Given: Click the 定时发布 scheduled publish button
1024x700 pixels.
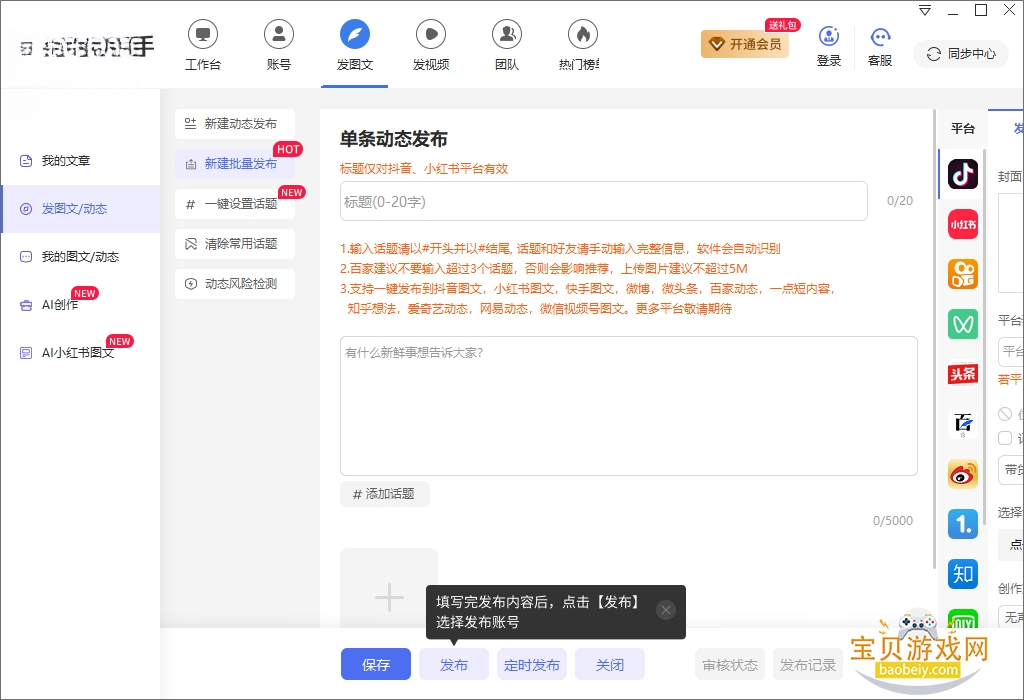Looking at the screenshot, I should [x=532, y=664].
